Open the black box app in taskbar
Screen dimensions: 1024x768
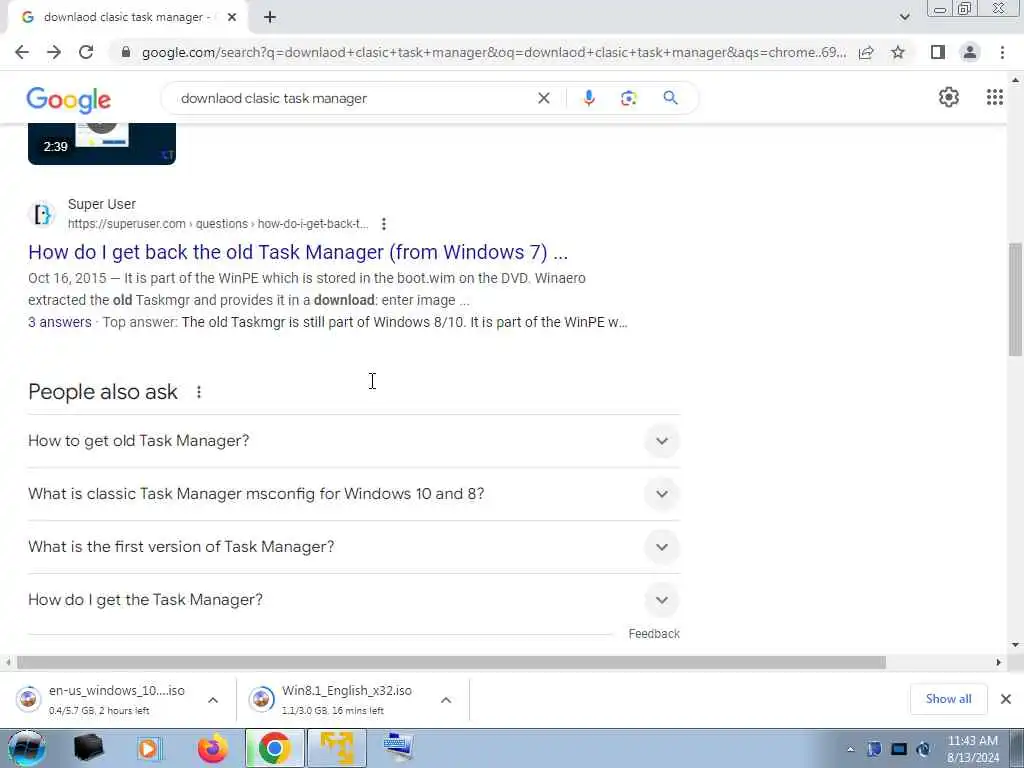click(89, 748)
